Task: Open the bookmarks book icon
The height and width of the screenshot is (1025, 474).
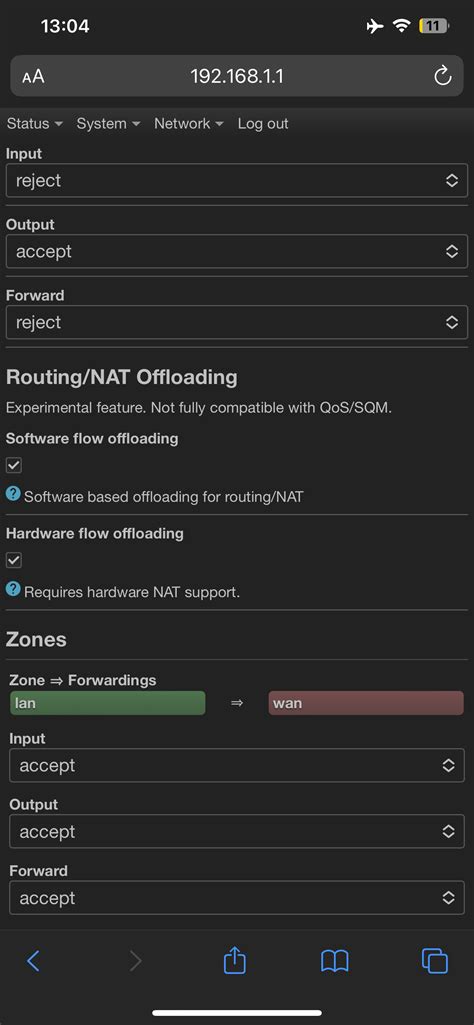Action: point(335,961)
